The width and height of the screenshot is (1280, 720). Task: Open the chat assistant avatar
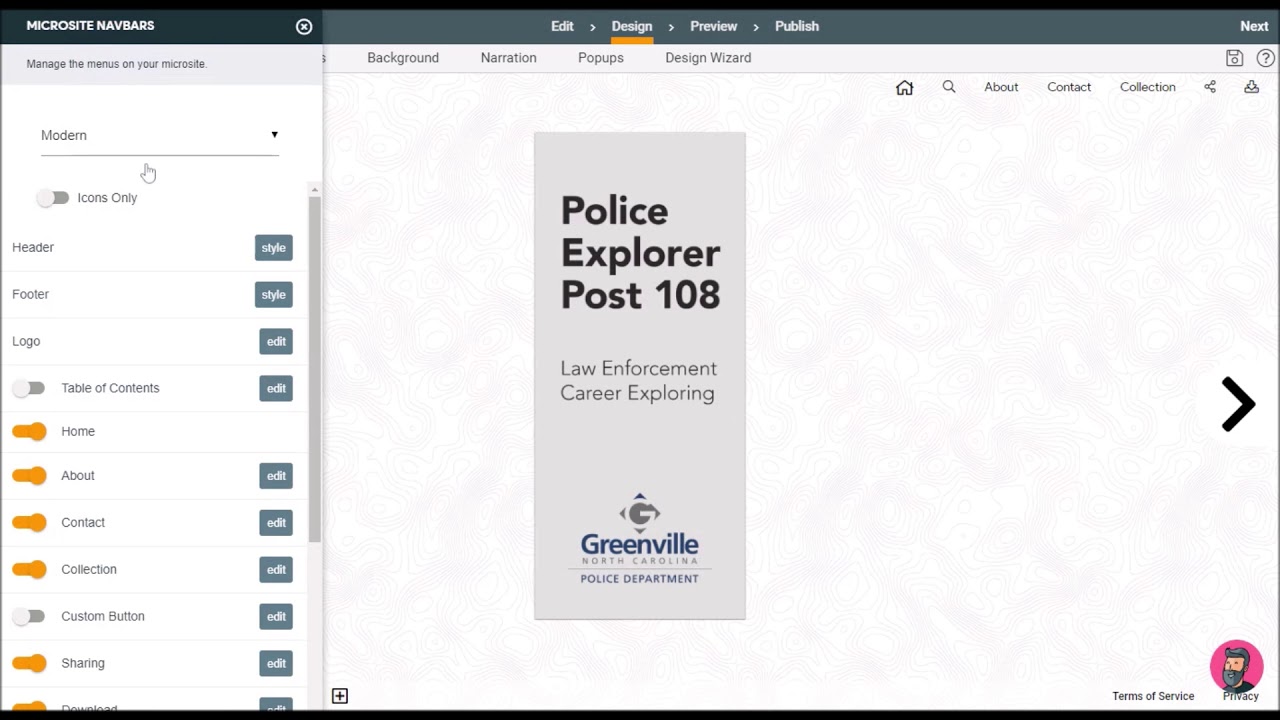point(1236,666)
